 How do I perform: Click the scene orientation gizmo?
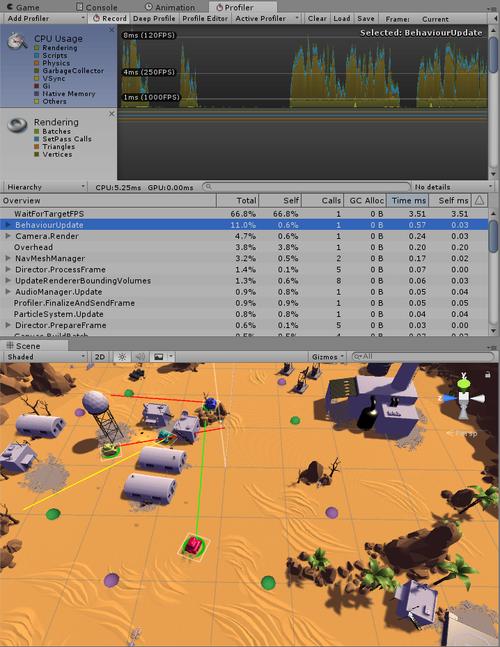pyautogui.click(x=463, y=398)
